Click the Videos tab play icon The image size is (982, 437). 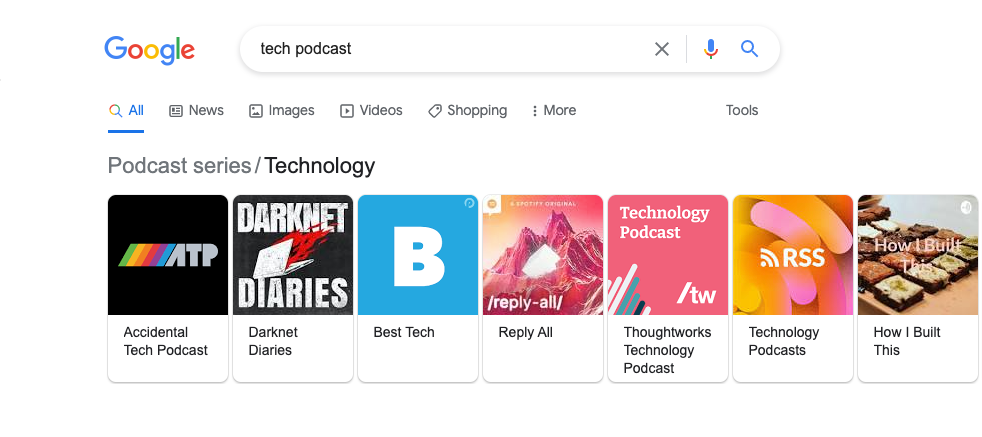[346, 111]
